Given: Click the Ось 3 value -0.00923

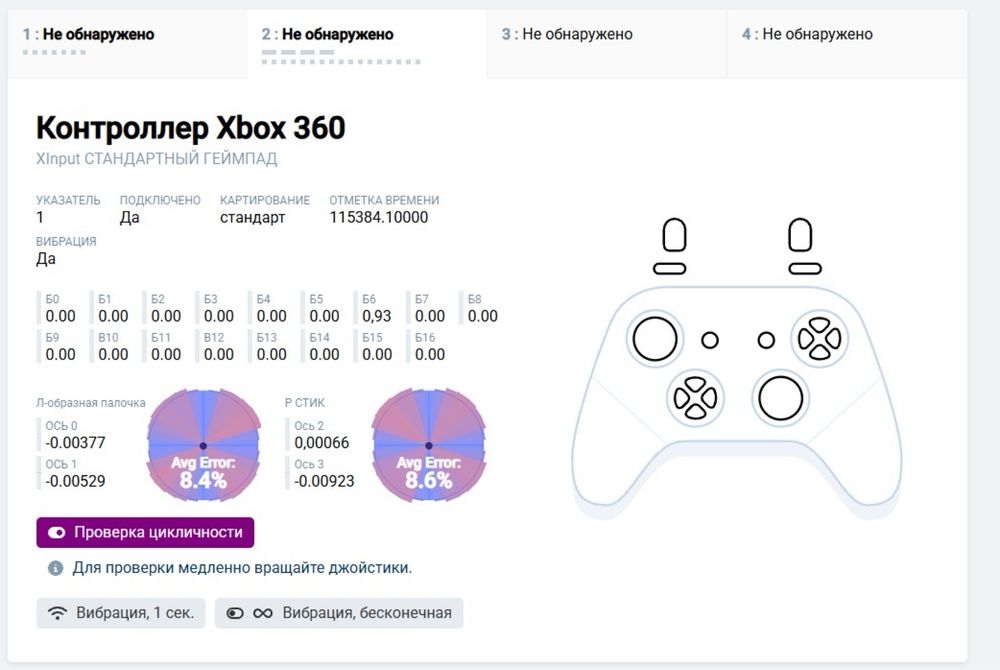Looking at the screenshot, I should click(324, 481).
